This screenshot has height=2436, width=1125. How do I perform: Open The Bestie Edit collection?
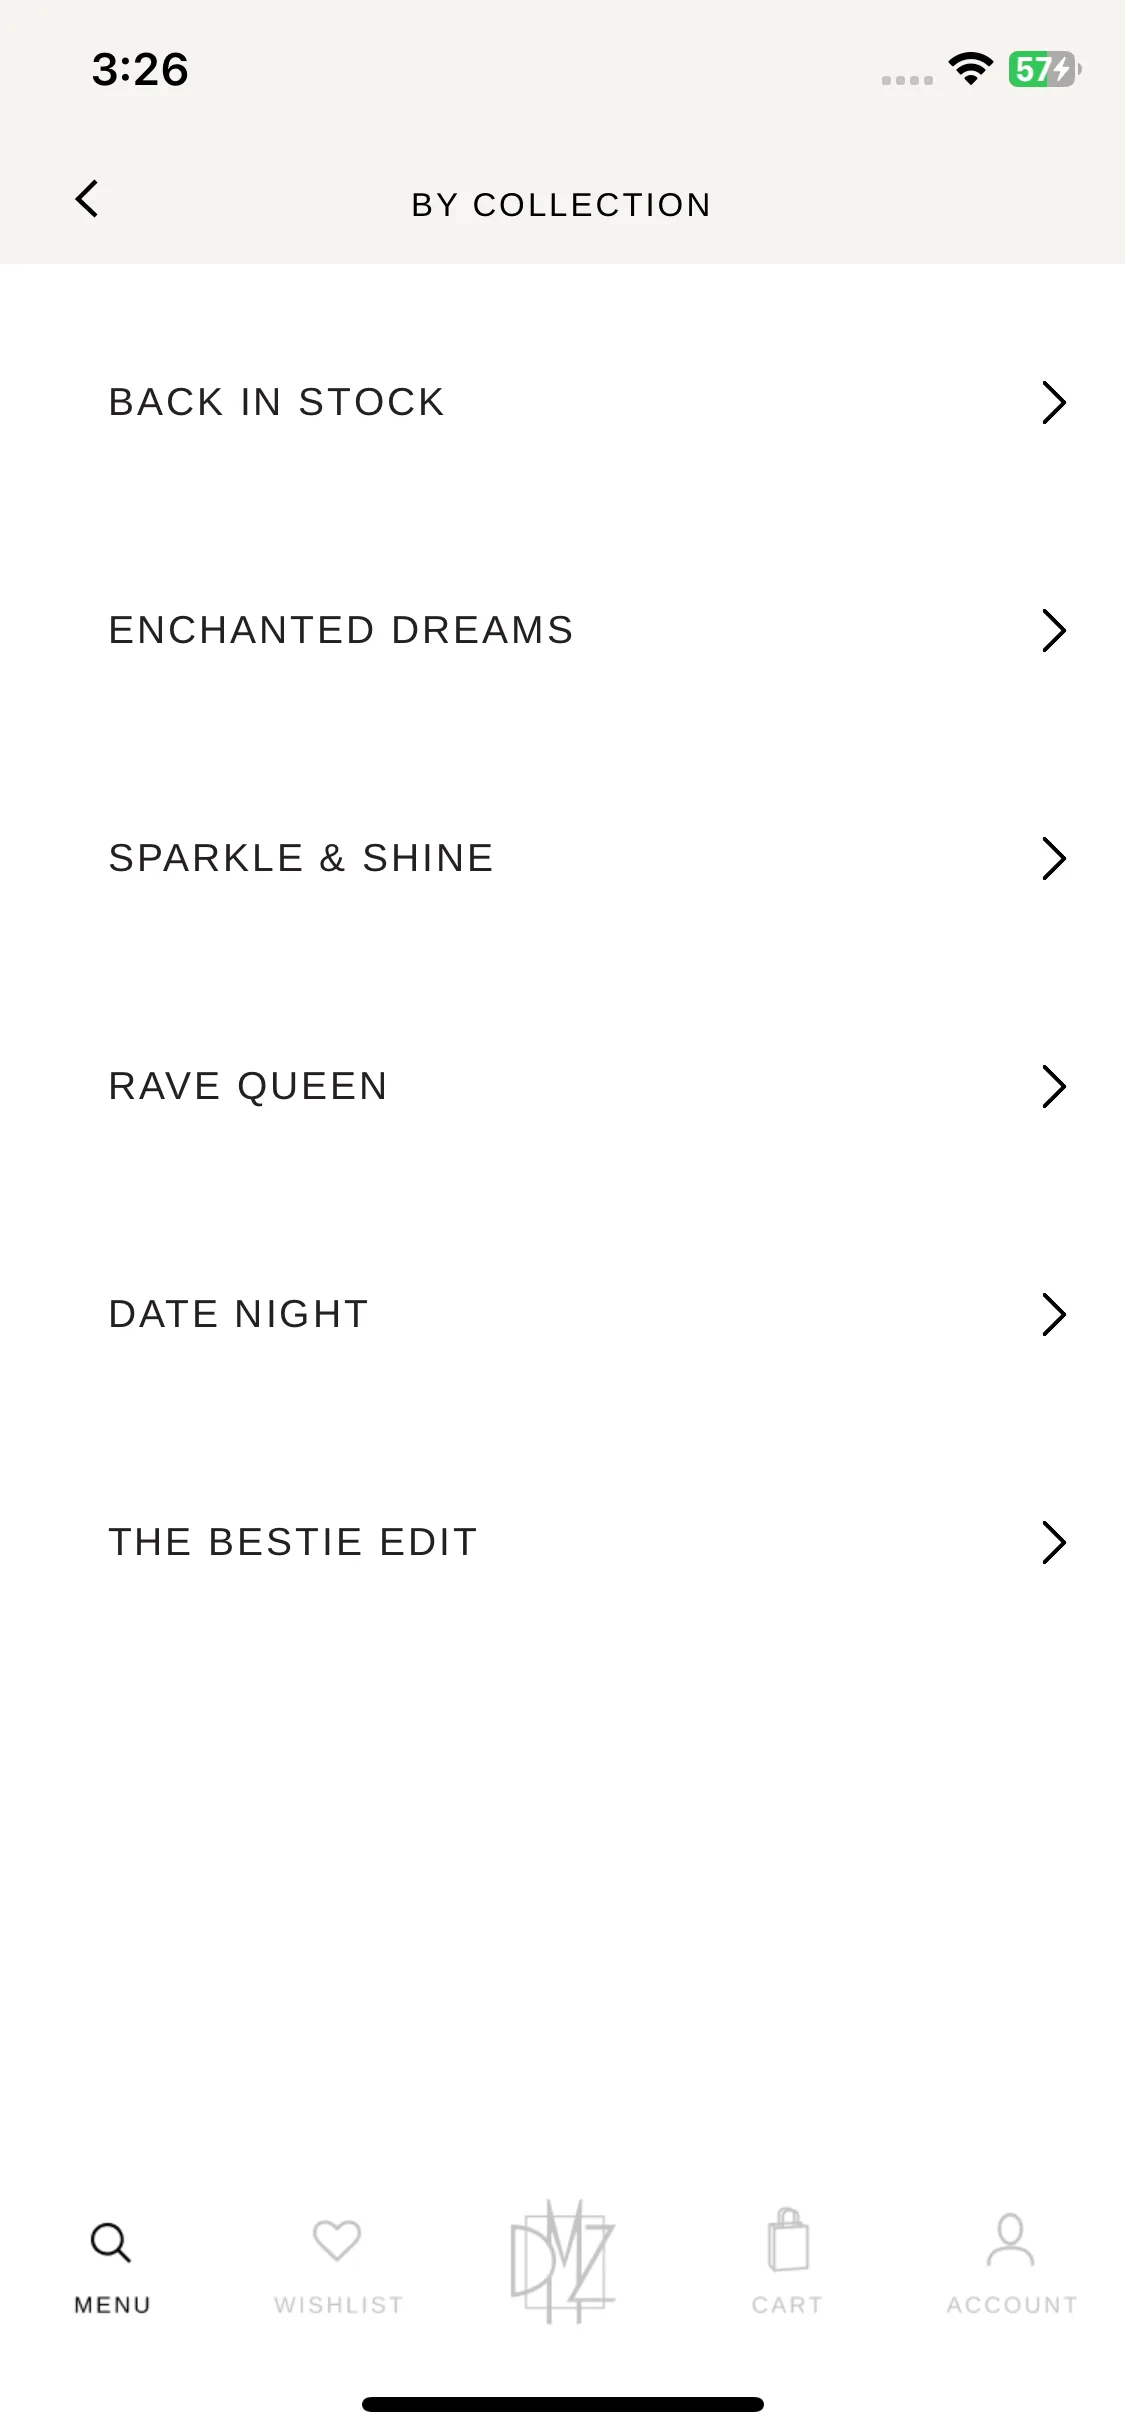click(562, 1542)
